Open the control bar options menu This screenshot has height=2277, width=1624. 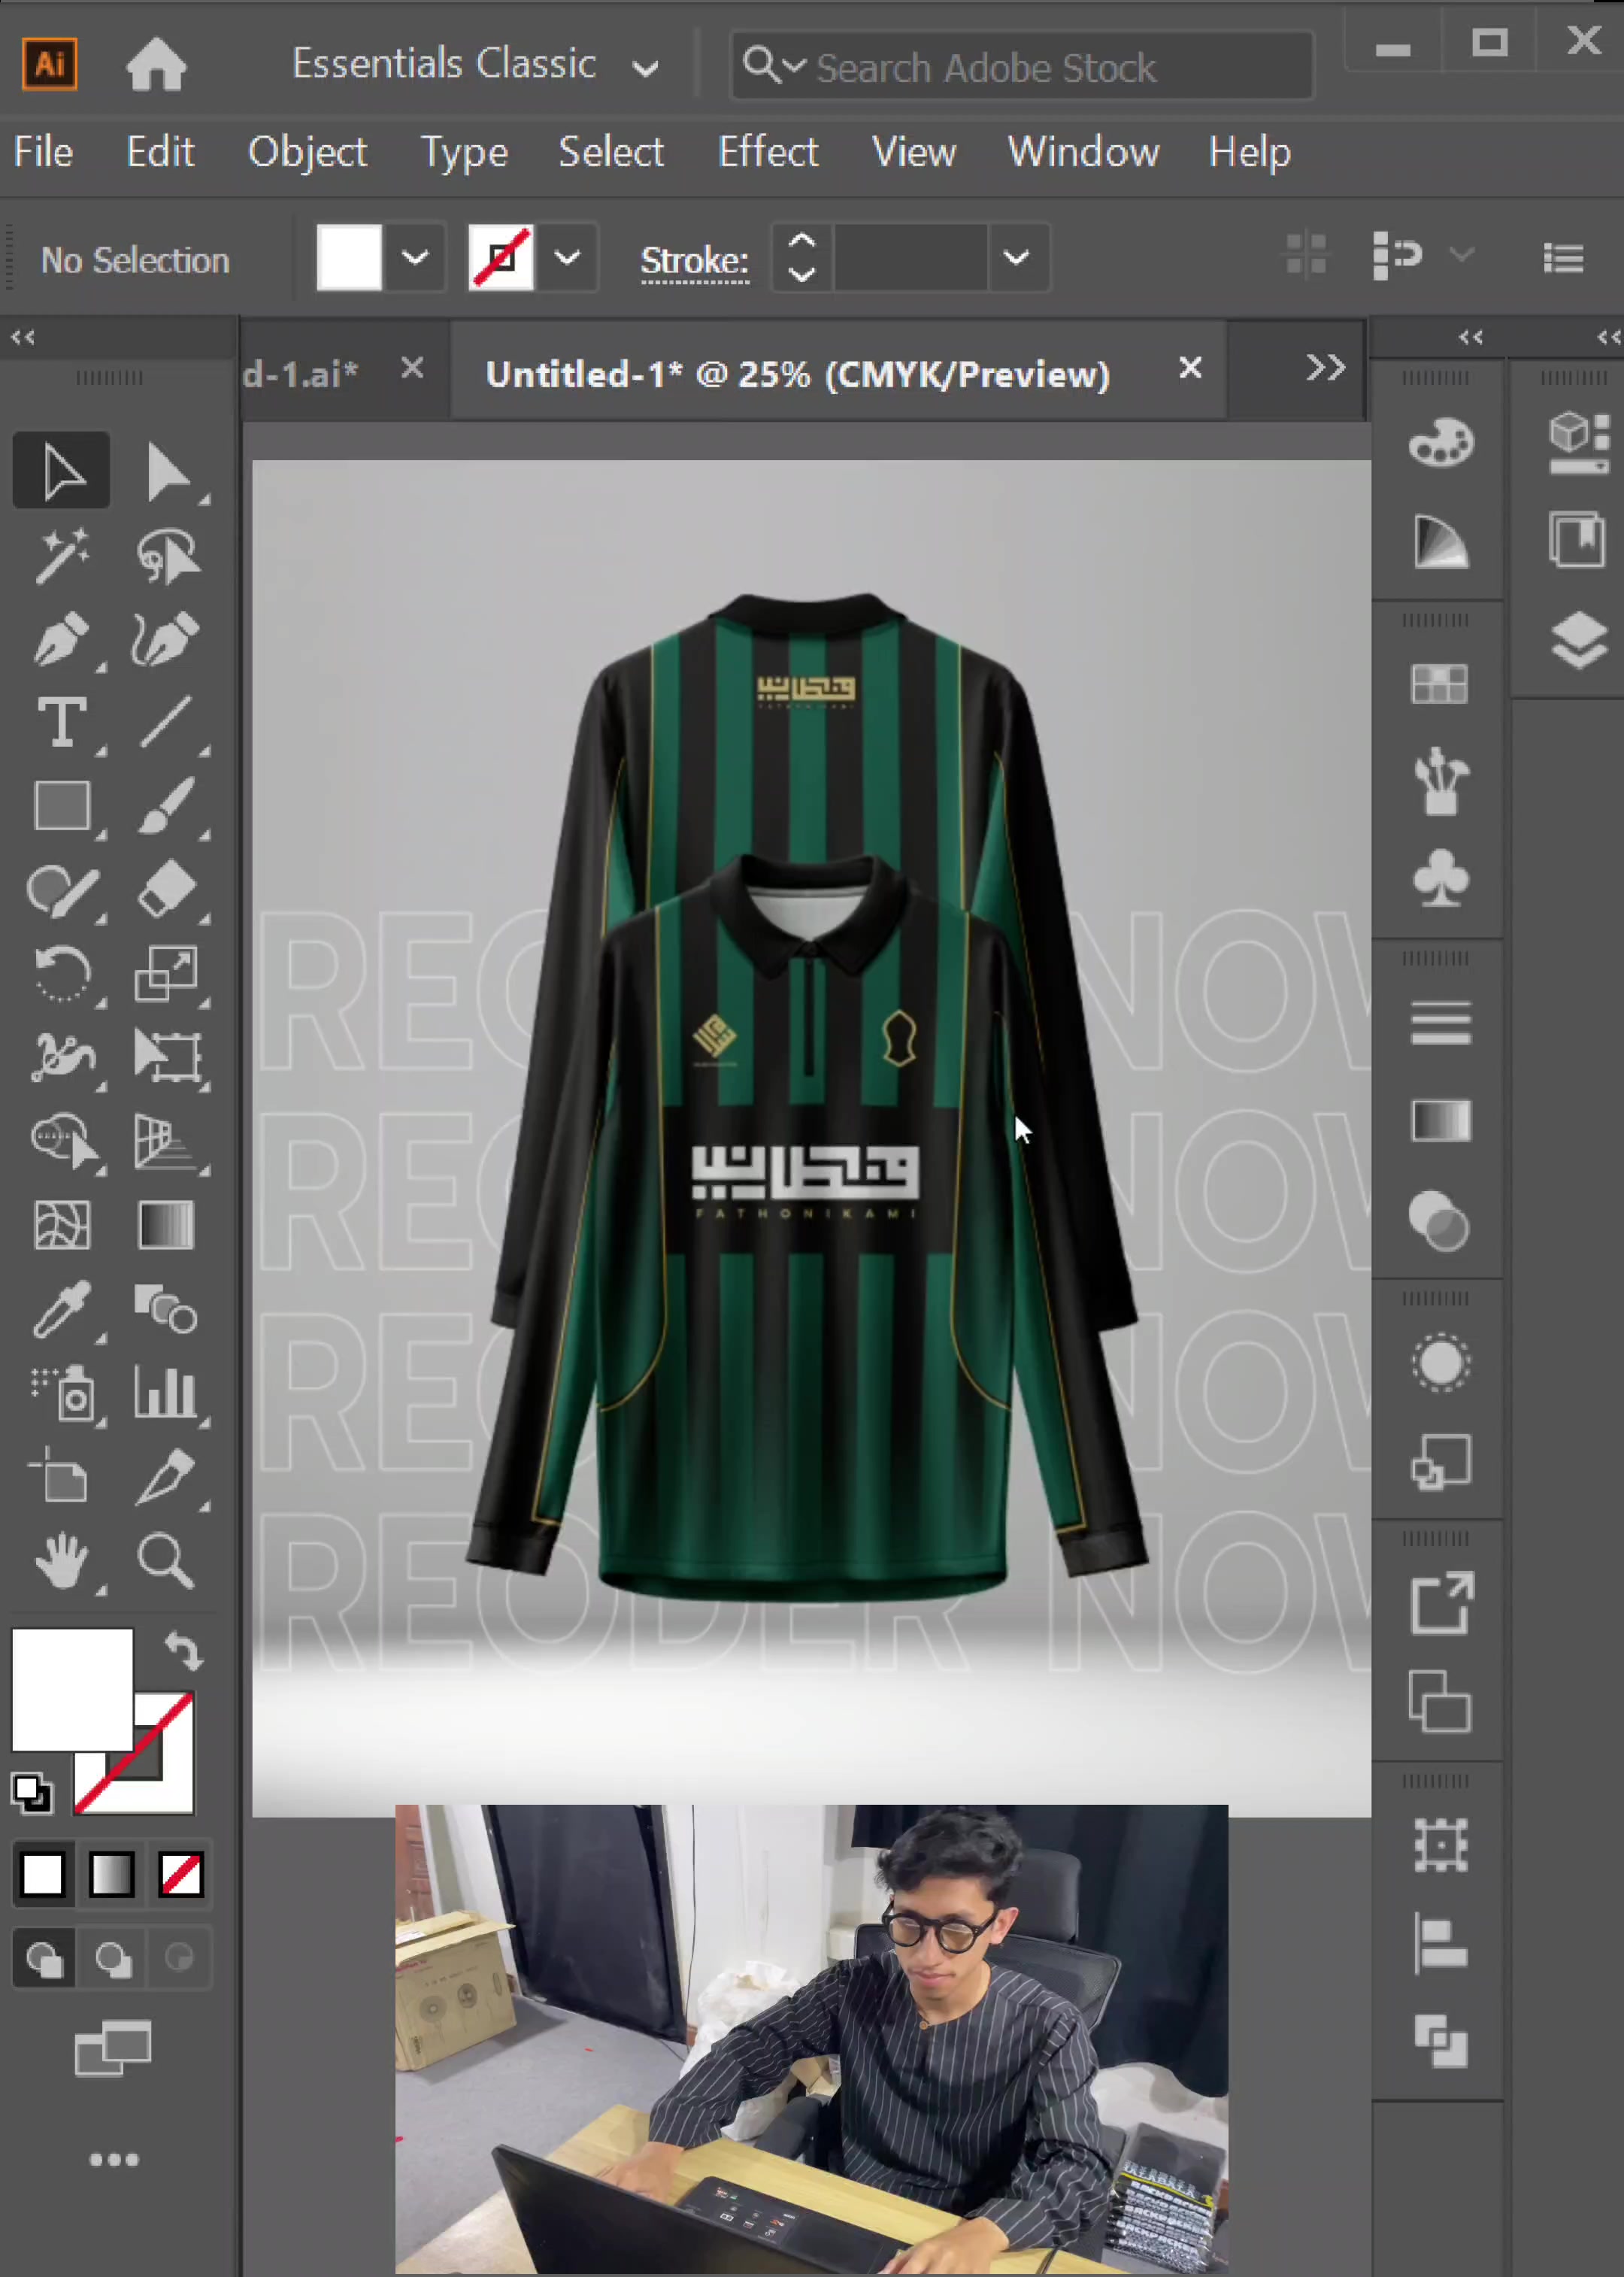click(1563, 258)
